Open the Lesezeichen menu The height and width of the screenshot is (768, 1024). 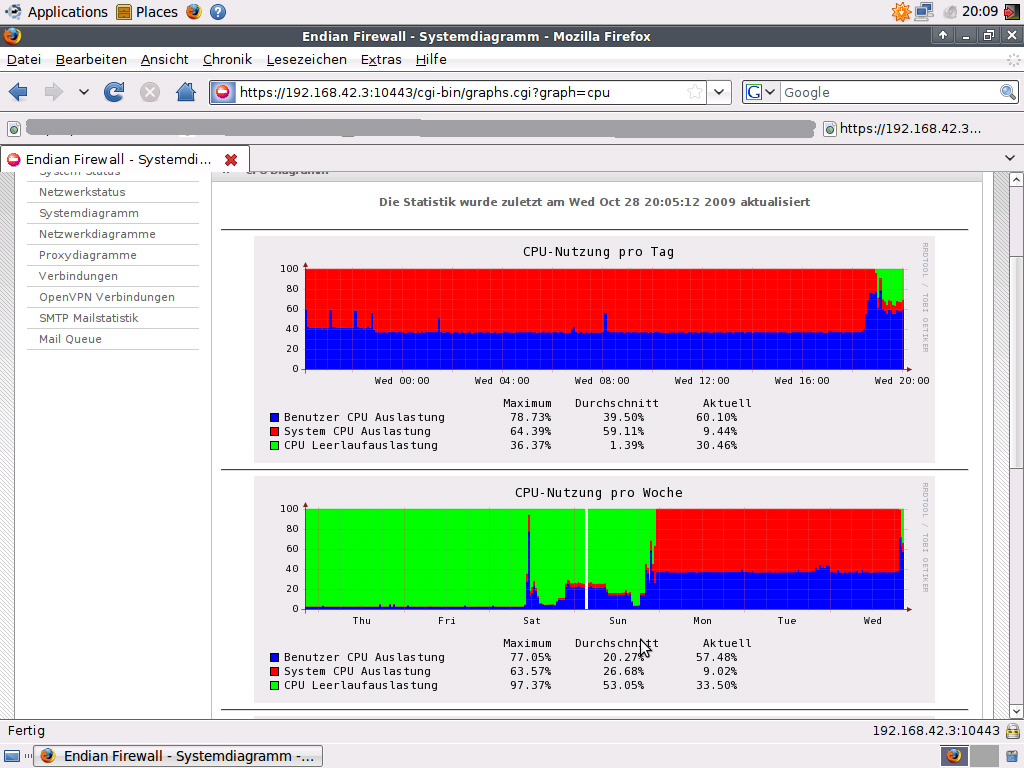(306, 59)
